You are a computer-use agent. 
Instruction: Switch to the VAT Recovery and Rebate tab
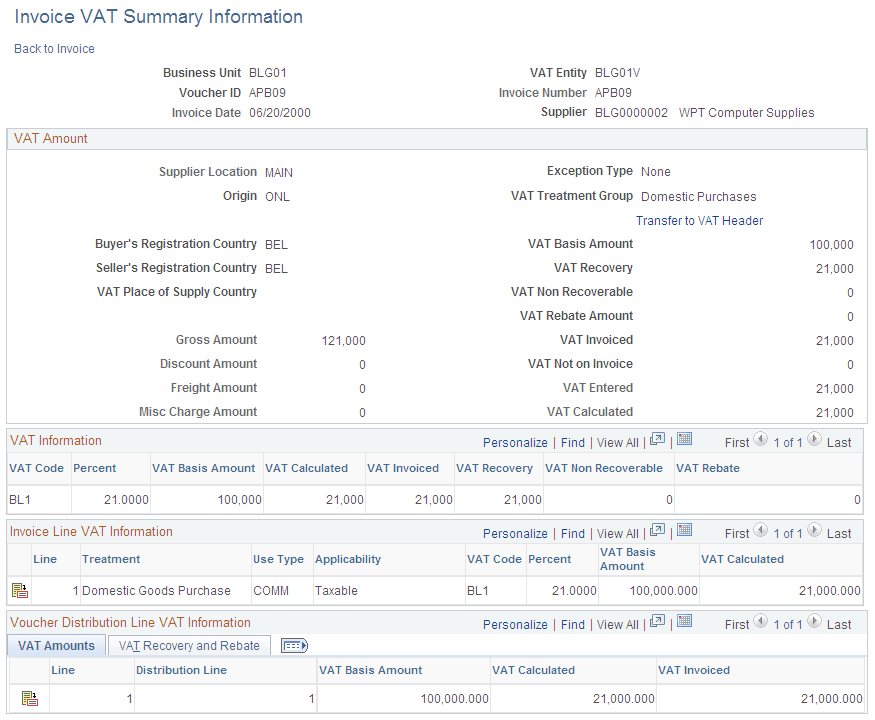pyautogui.click(x=188, y=645)
